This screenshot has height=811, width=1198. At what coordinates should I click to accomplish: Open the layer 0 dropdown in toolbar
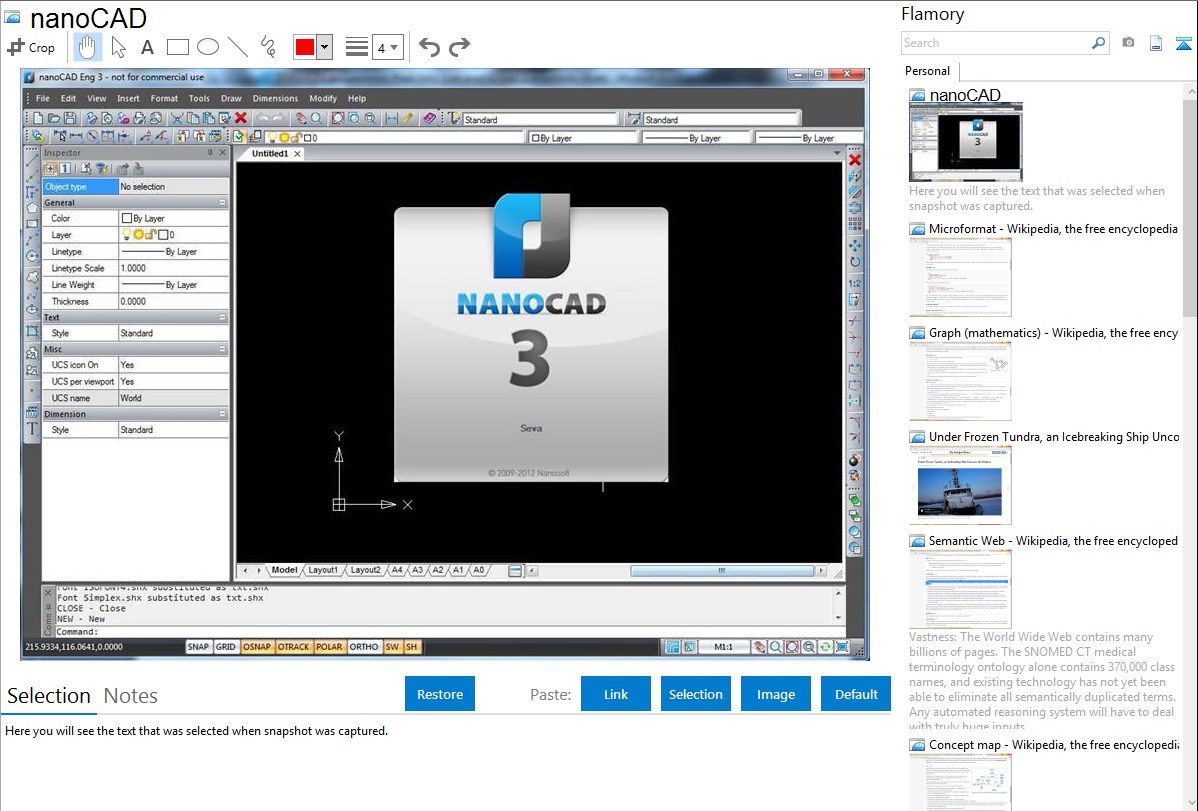click(x=394, y=138)
